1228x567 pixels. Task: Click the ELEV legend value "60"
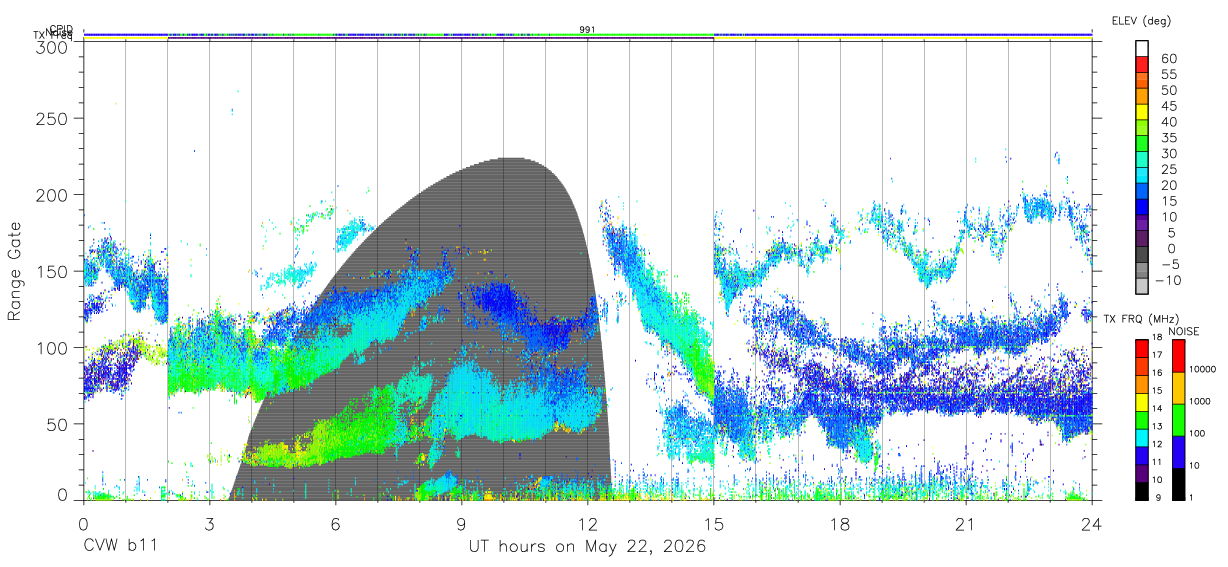pyautogui.click(x=1169, y=59)
